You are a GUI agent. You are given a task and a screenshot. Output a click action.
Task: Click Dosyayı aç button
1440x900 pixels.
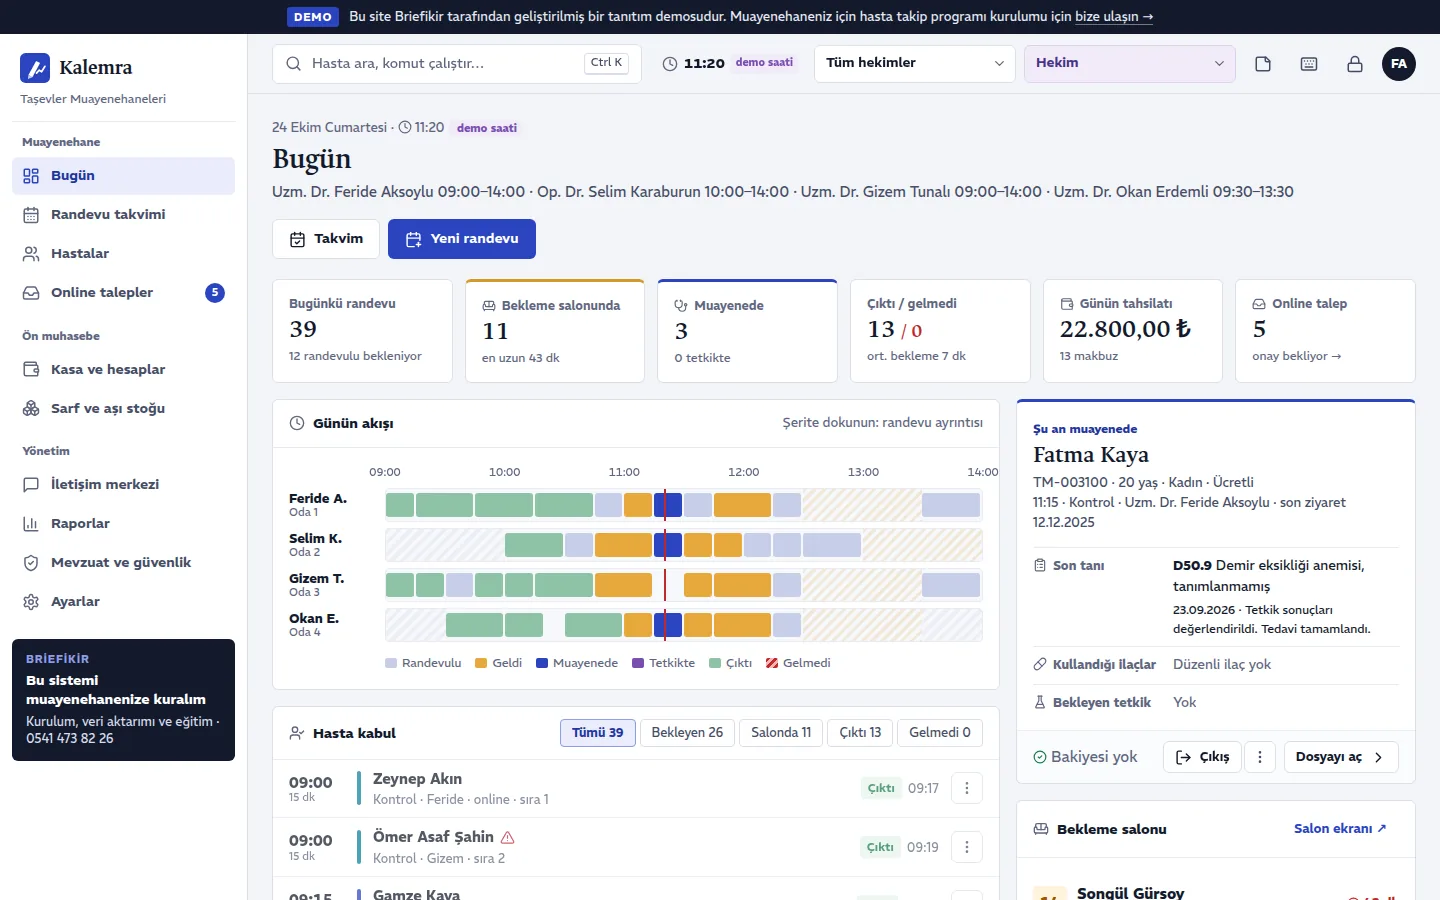(x=1341, y=757)
